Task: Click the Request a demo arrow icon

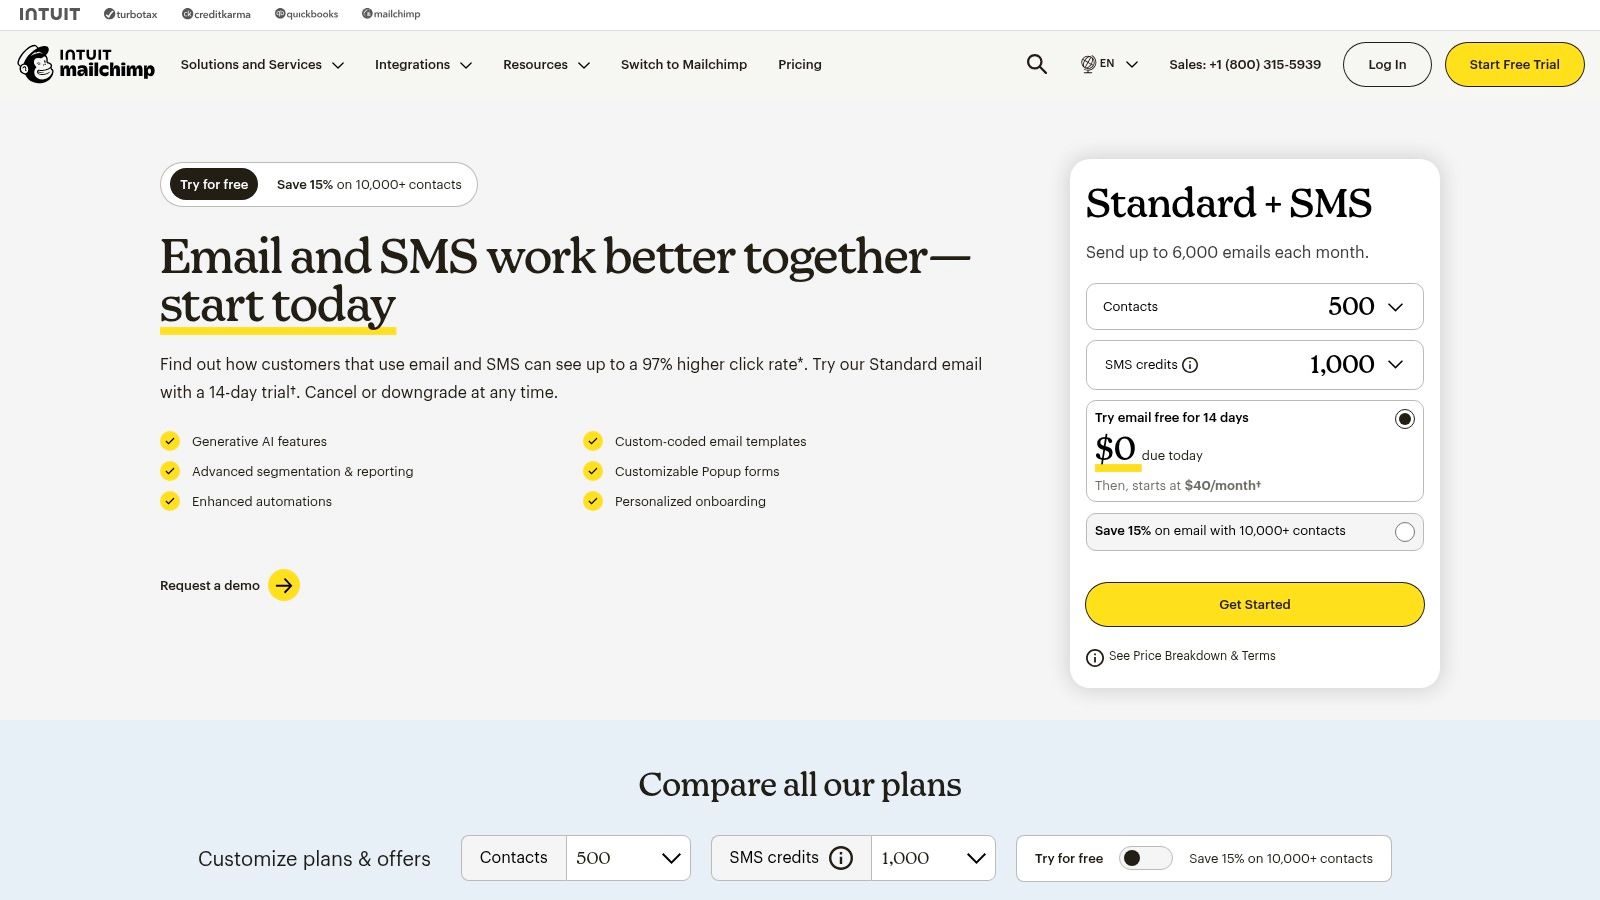Action: pos(285,585)
